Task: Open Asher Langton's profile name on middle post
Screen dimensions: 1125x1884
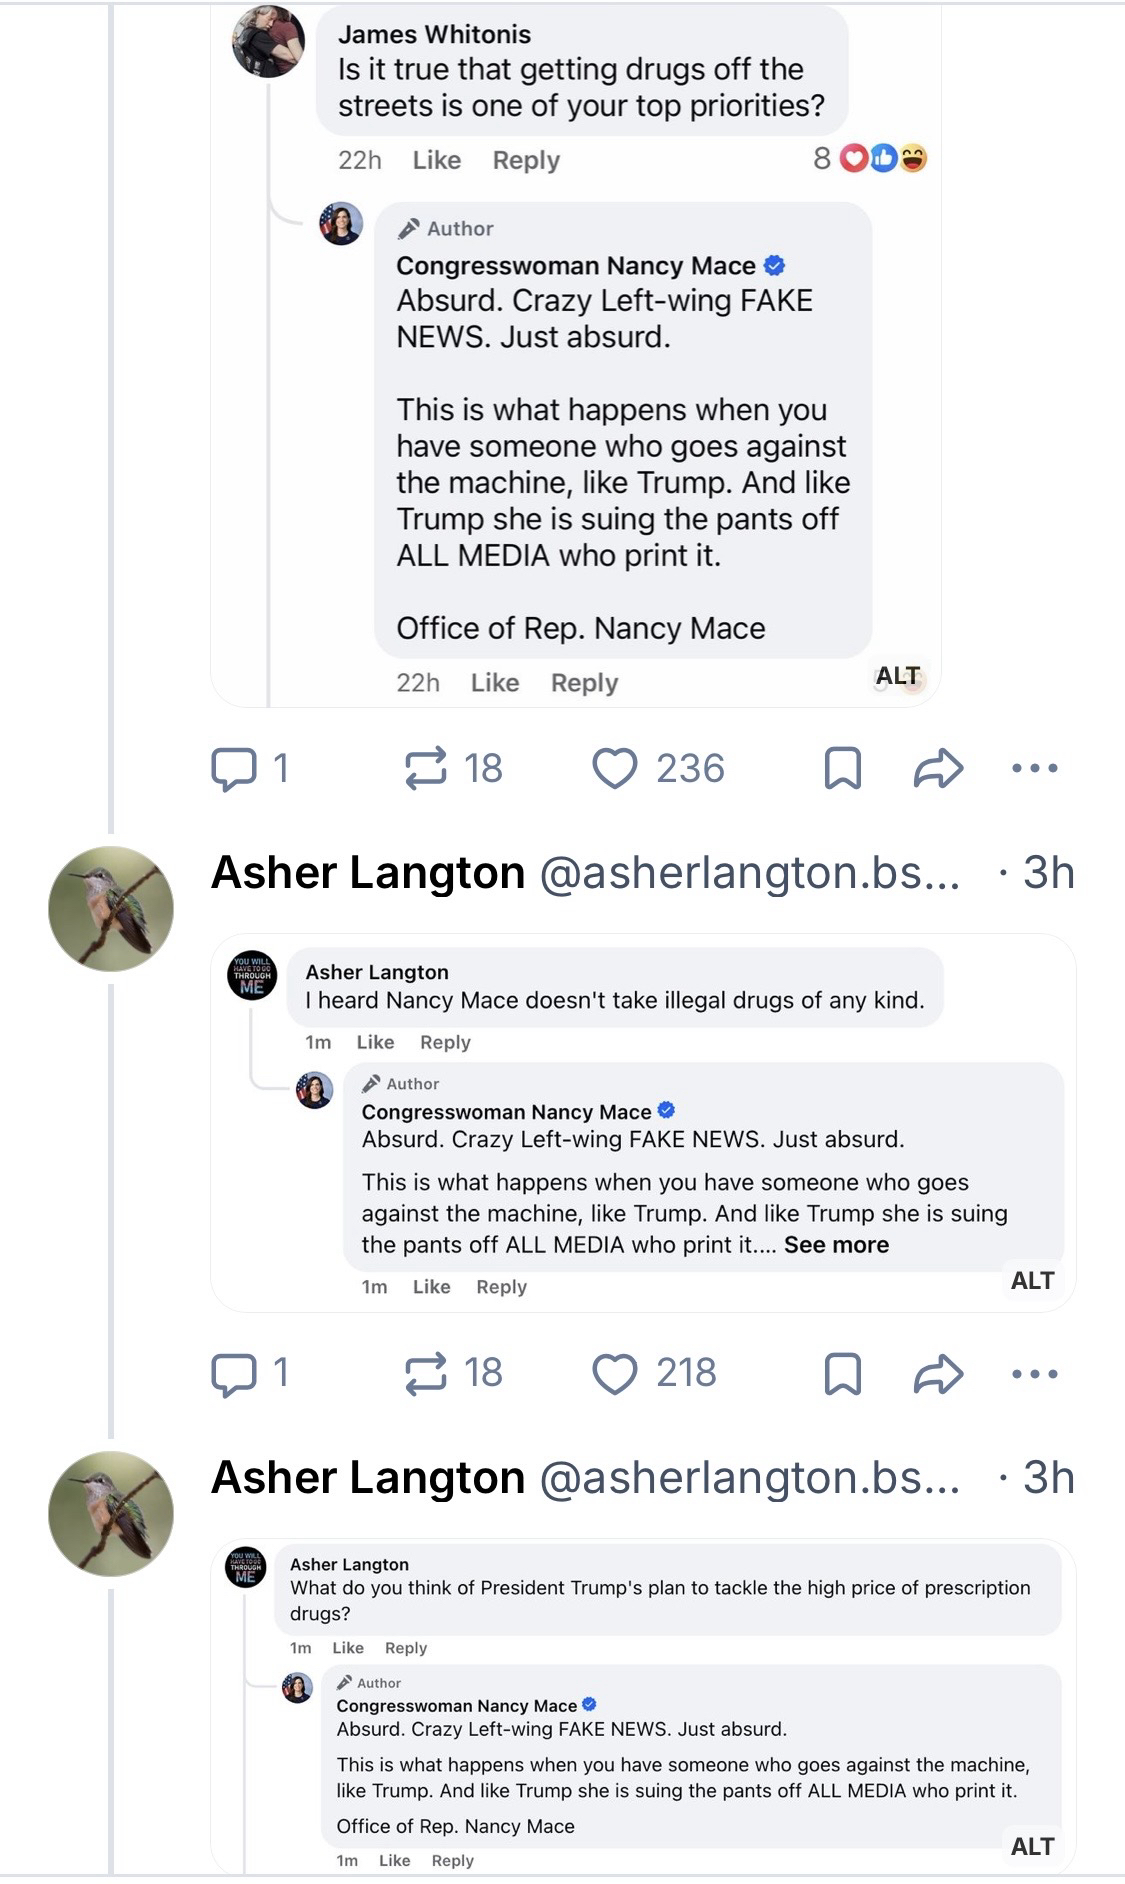Action: pos(368,873)
